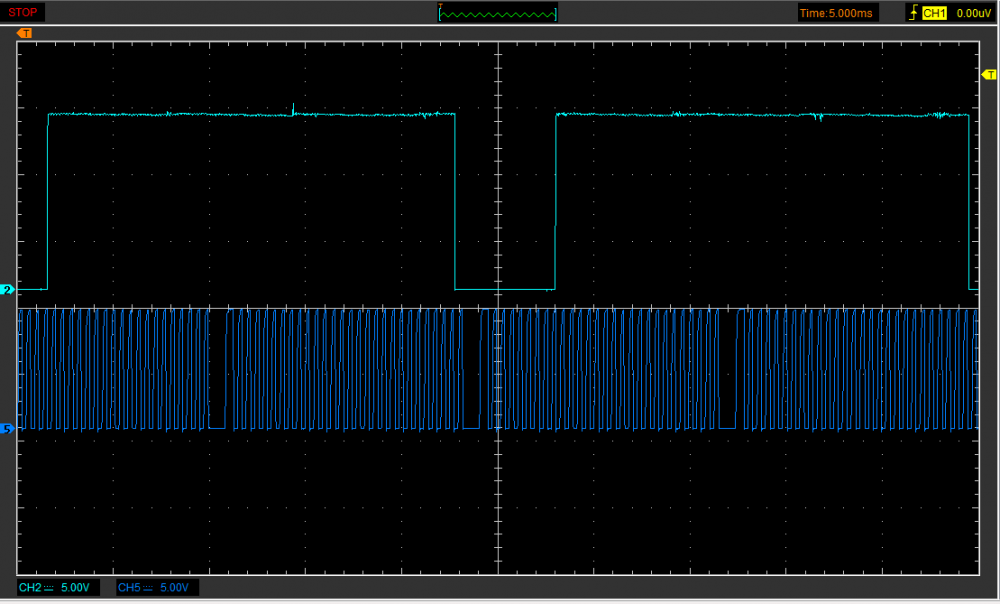Select the Time 5.000ms timebase readout
Screen dimensions: 1000x604
[x=838, y=13]
